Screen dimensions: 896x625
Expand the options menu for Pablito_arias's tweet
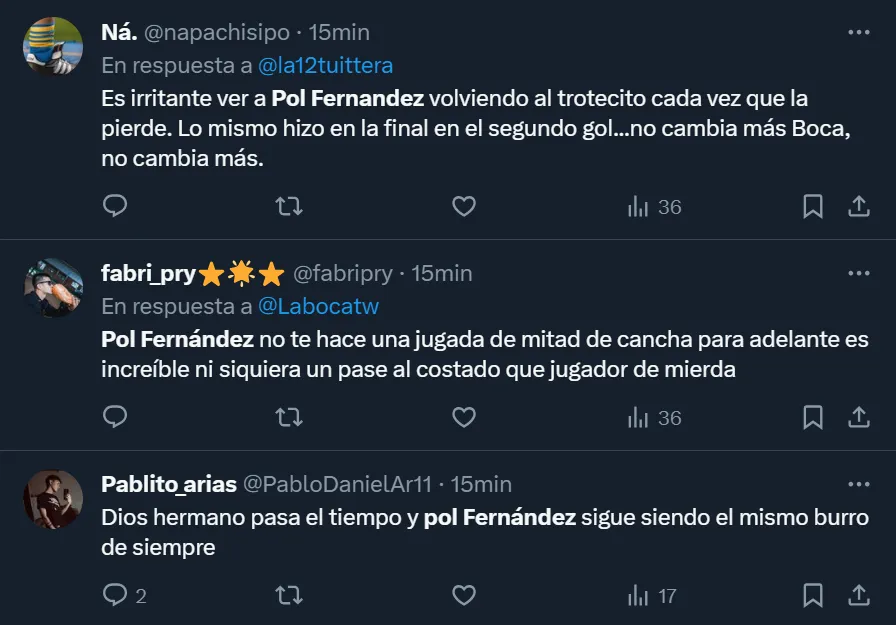coord(858,484)
